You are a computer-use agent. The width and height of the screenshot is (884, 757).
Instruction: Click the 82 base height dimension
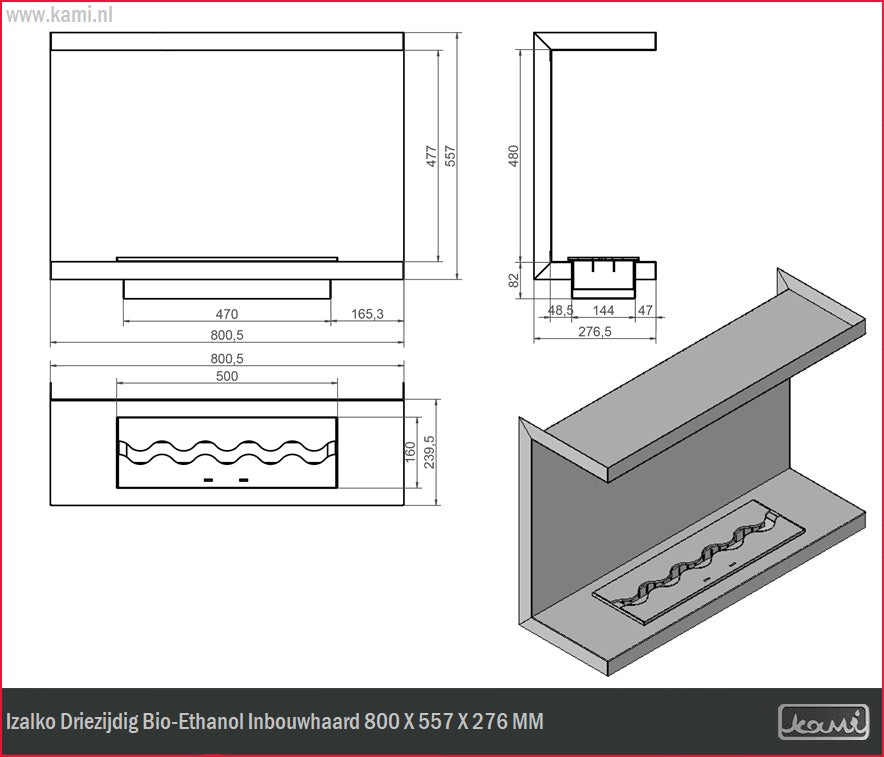(x=514, y=281)
